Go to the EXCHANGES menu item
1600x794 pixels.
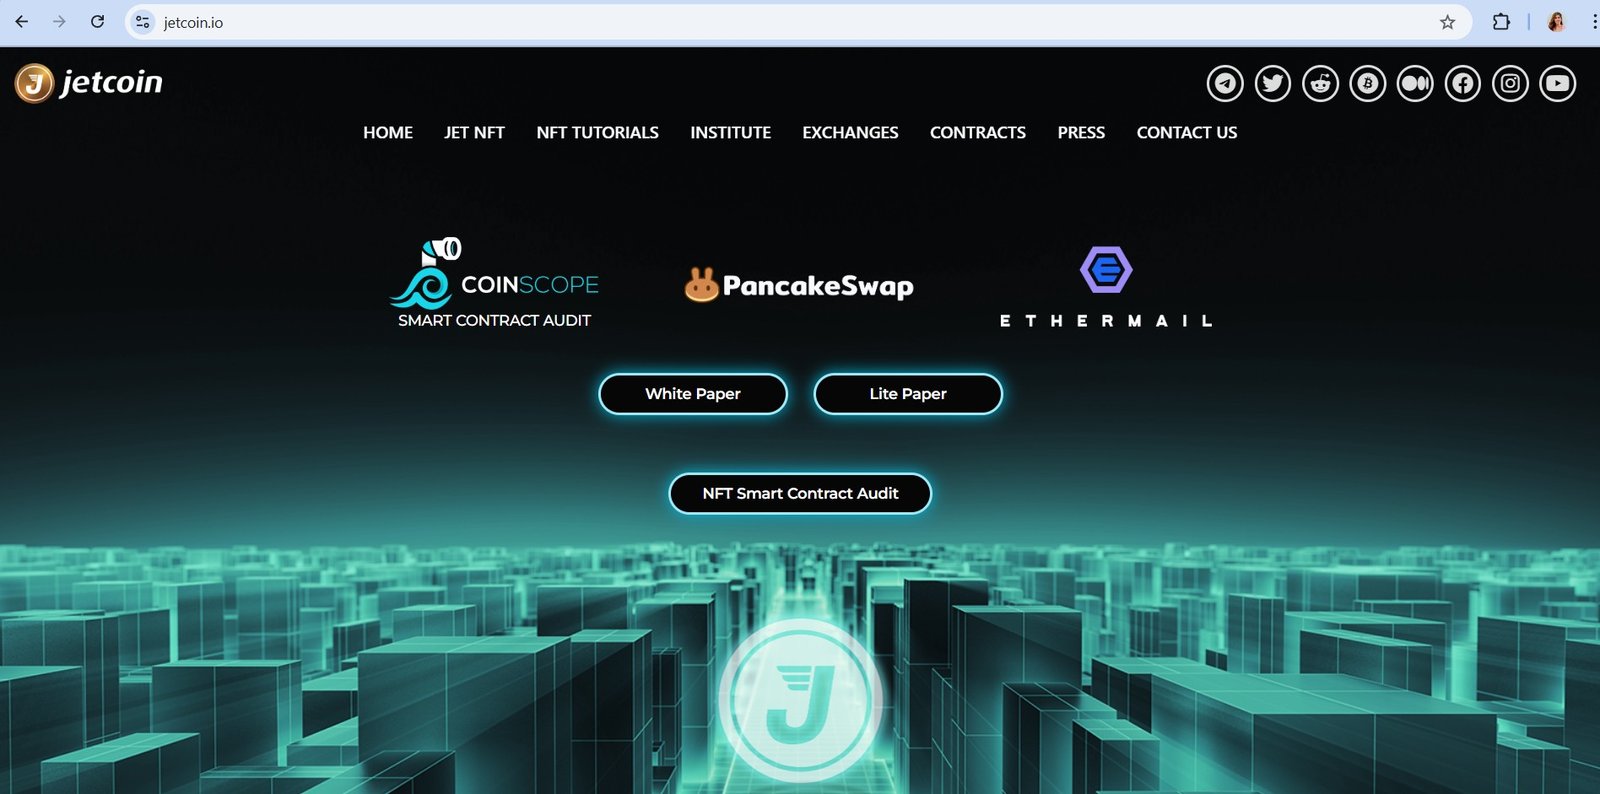coord(850,132)
